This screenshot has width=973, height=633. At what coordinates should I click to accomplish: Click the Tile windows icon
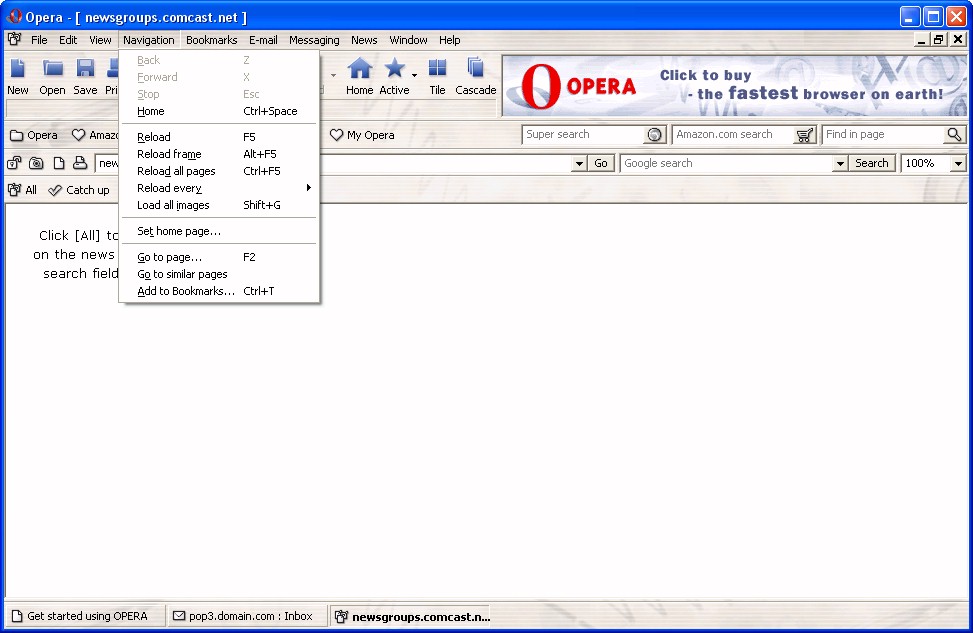click(437, 69)
